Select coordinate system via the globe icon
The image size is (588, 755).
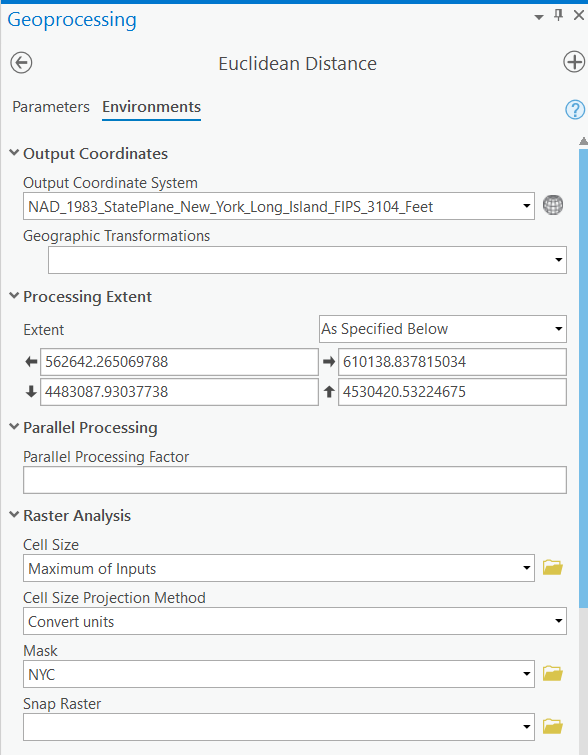coord(553,206)
